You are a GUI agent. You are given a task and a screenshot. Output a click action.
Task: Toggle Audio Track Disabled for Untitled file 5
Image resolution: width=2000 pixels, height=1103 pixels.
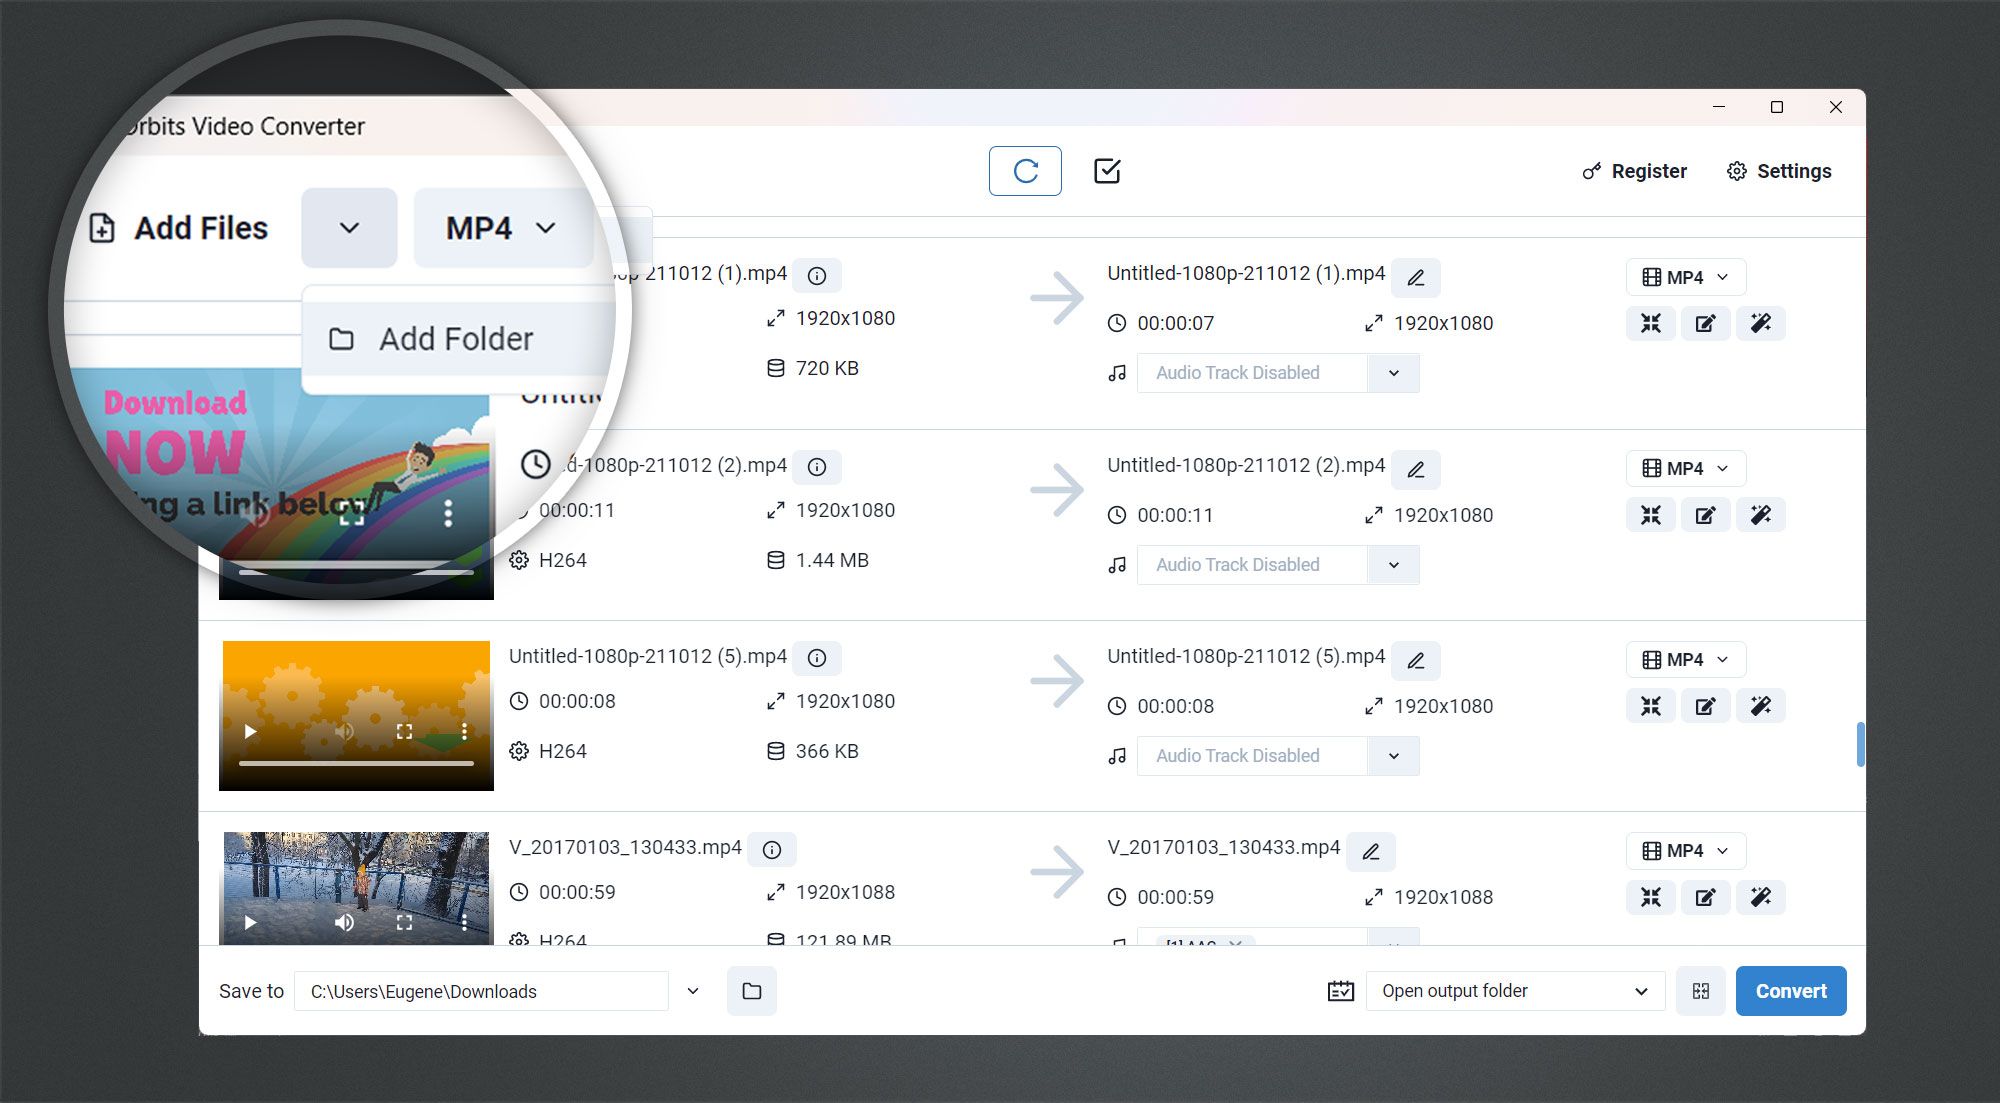click(x=1393, y=755)
